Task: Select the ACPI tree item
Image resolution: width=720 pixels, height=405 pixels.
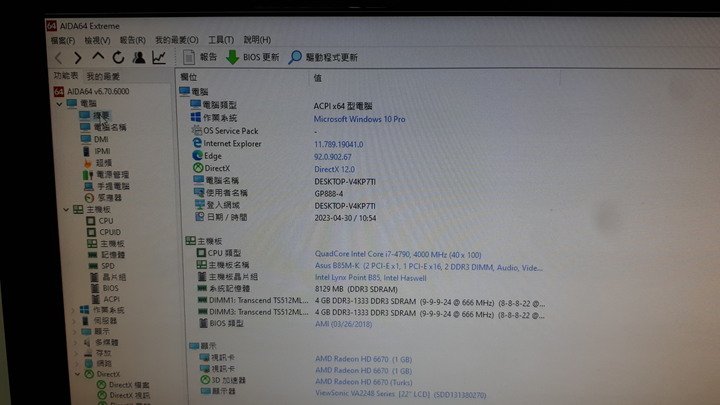Action: (106, 299)
